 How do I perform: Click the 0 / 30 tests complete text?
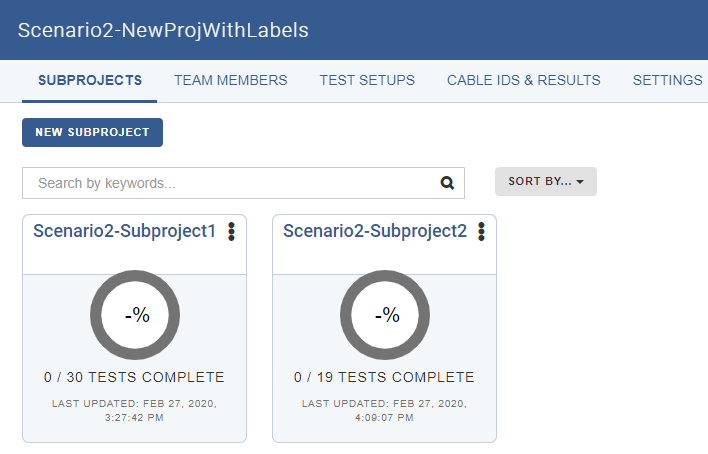[134, 377]
